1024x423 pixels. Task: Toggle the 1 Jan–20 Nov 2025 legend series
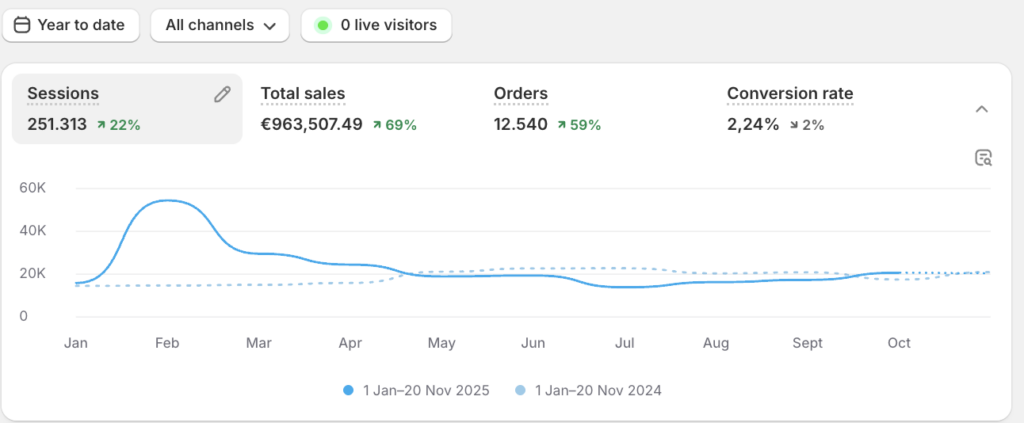[415, 390]
